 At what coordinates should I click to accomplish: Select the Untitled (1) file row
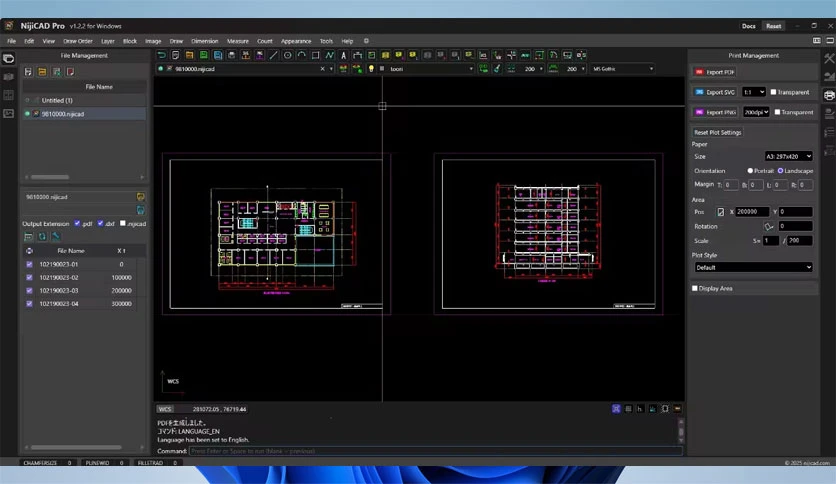[x=84, y=100]
